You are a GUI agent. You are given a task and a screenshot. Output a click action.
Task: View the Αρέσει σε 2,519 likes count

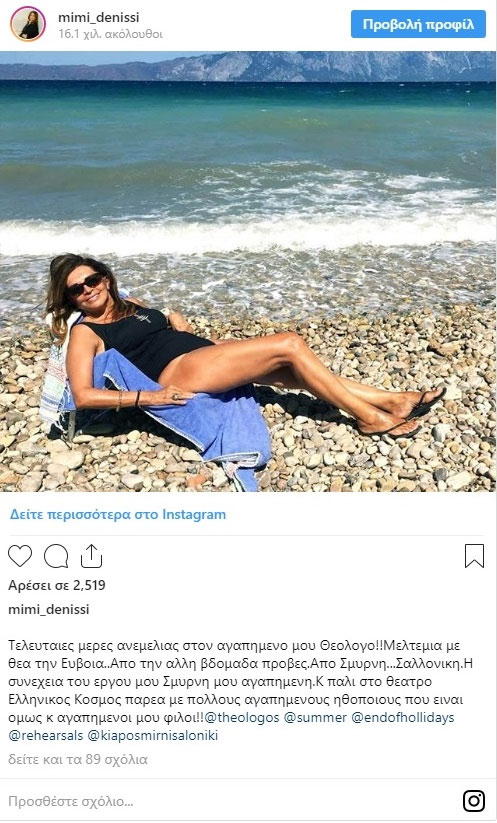click(57, 585)
